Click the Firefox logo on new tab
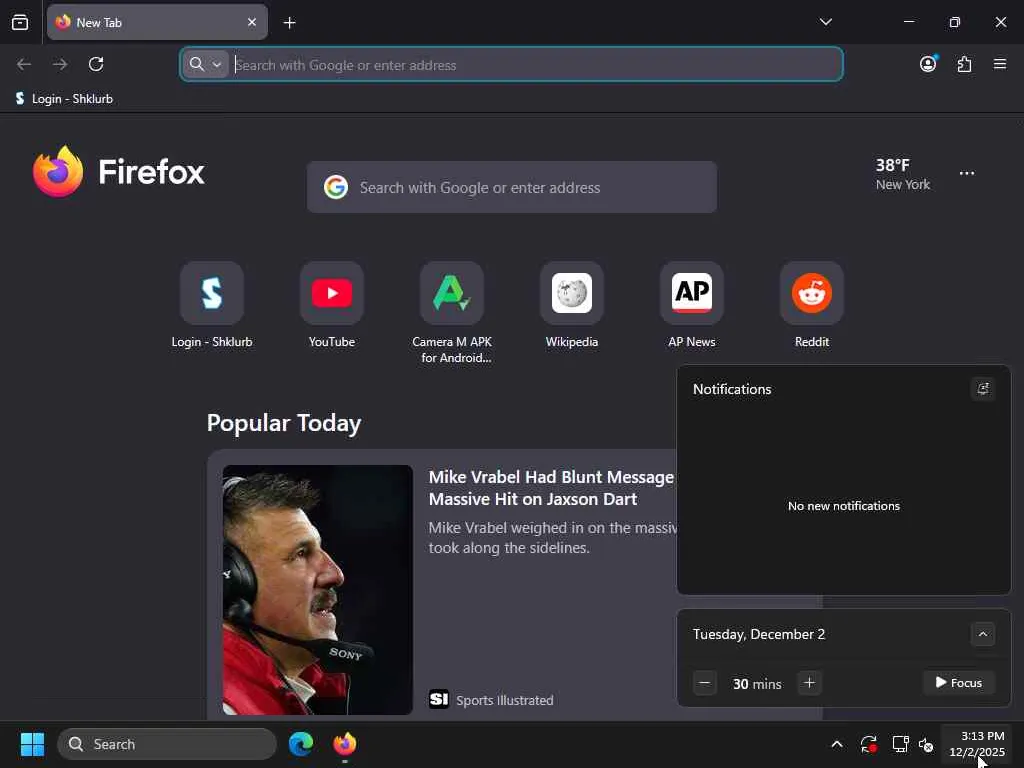This screenshot has width=1024, height=768. 119,172
